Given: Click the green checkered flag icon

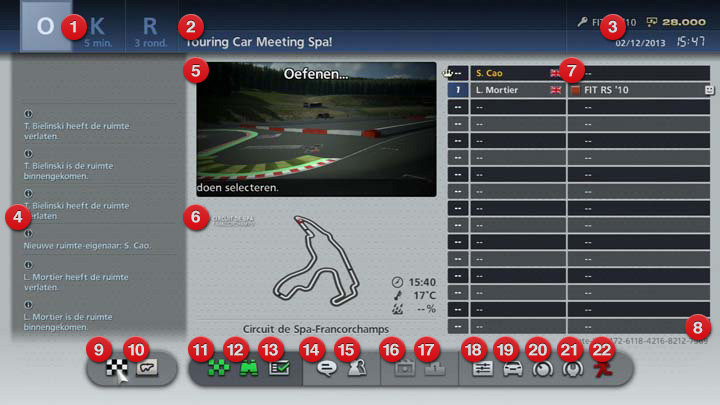Looking at the screenshot, I should pos(217,367).
